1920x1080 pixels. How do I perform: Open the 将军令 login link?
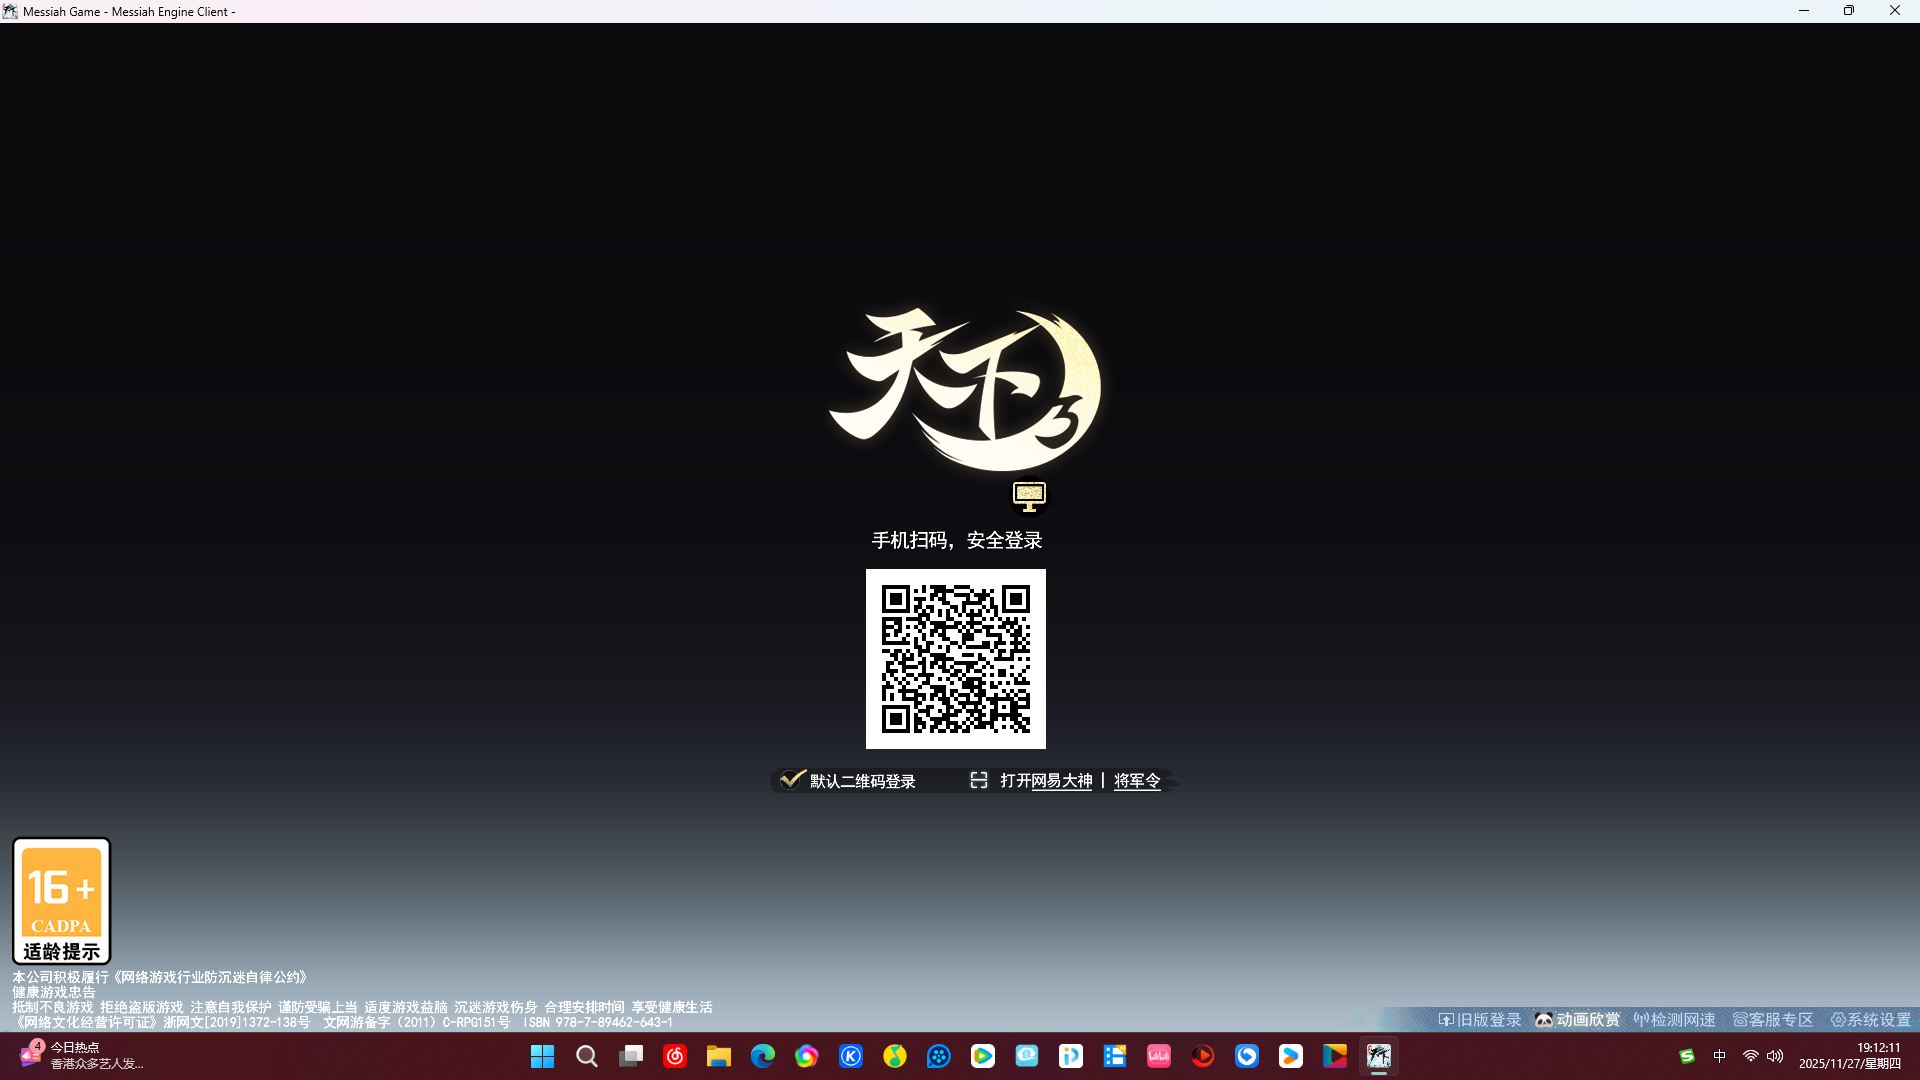(x=1137, y=781)
